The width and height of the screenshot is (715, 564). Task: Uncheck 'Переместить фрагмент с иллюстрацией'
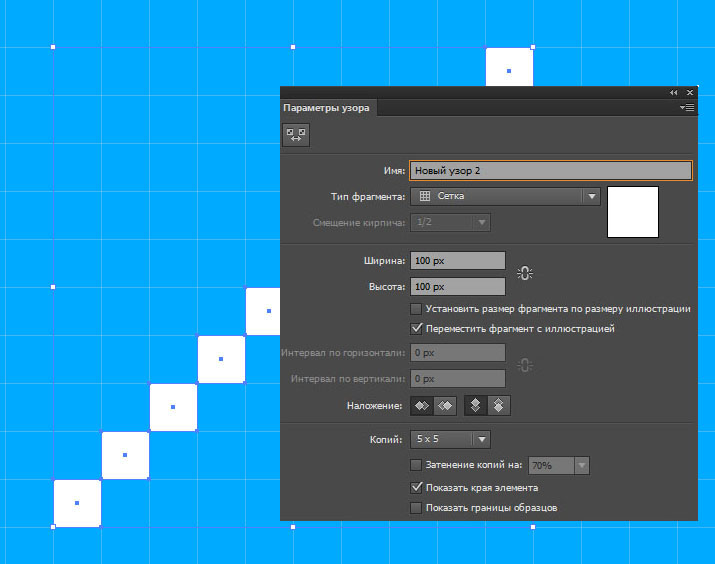coord(417,328)
